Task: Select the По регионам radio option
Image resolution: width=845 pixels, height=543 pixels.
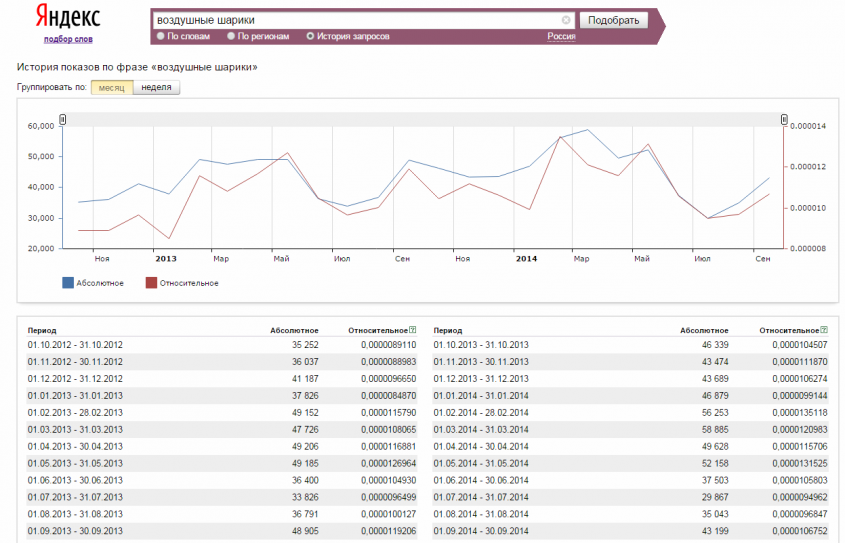Action: (231, 36)
